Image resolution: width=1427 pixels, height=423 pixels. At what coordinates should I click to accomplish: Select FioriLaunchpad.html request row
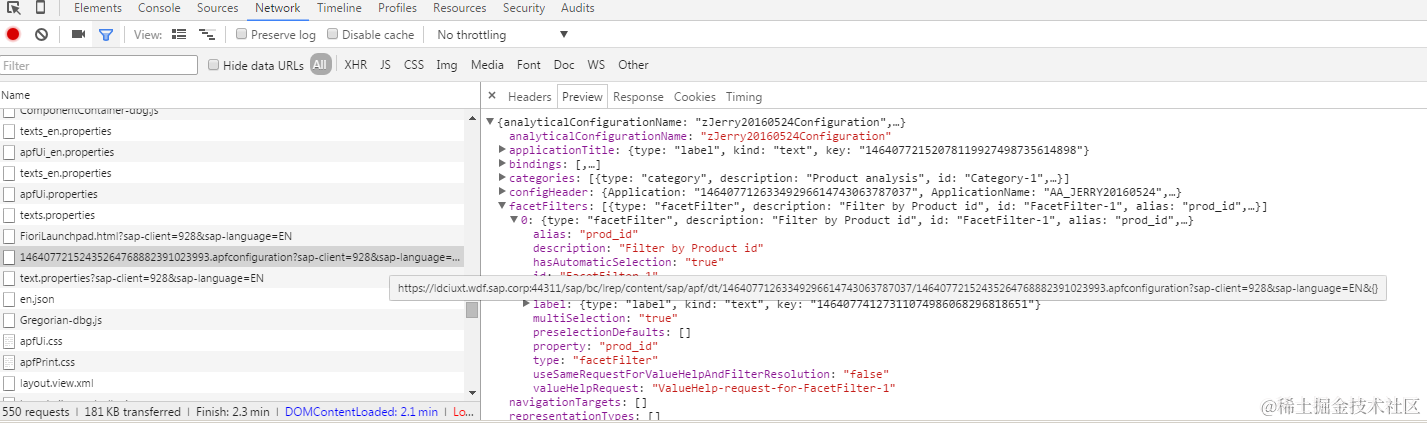pos(232,236)
